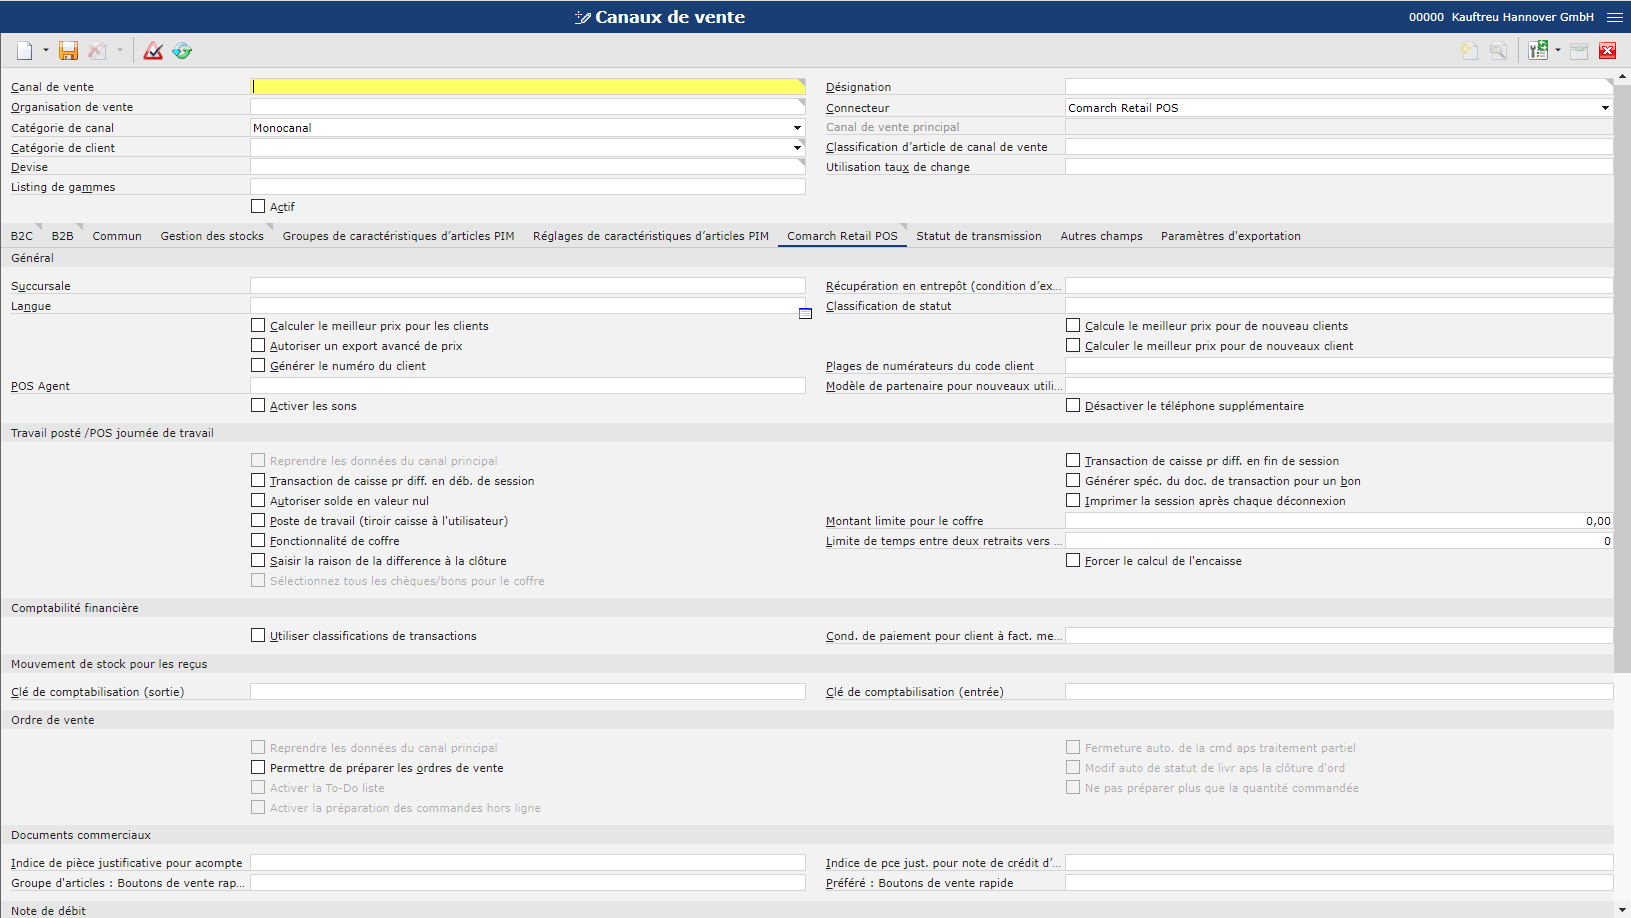1631x918 pixels.
Task: Click the greyed-out delete document icon
Action: point(97,51)
